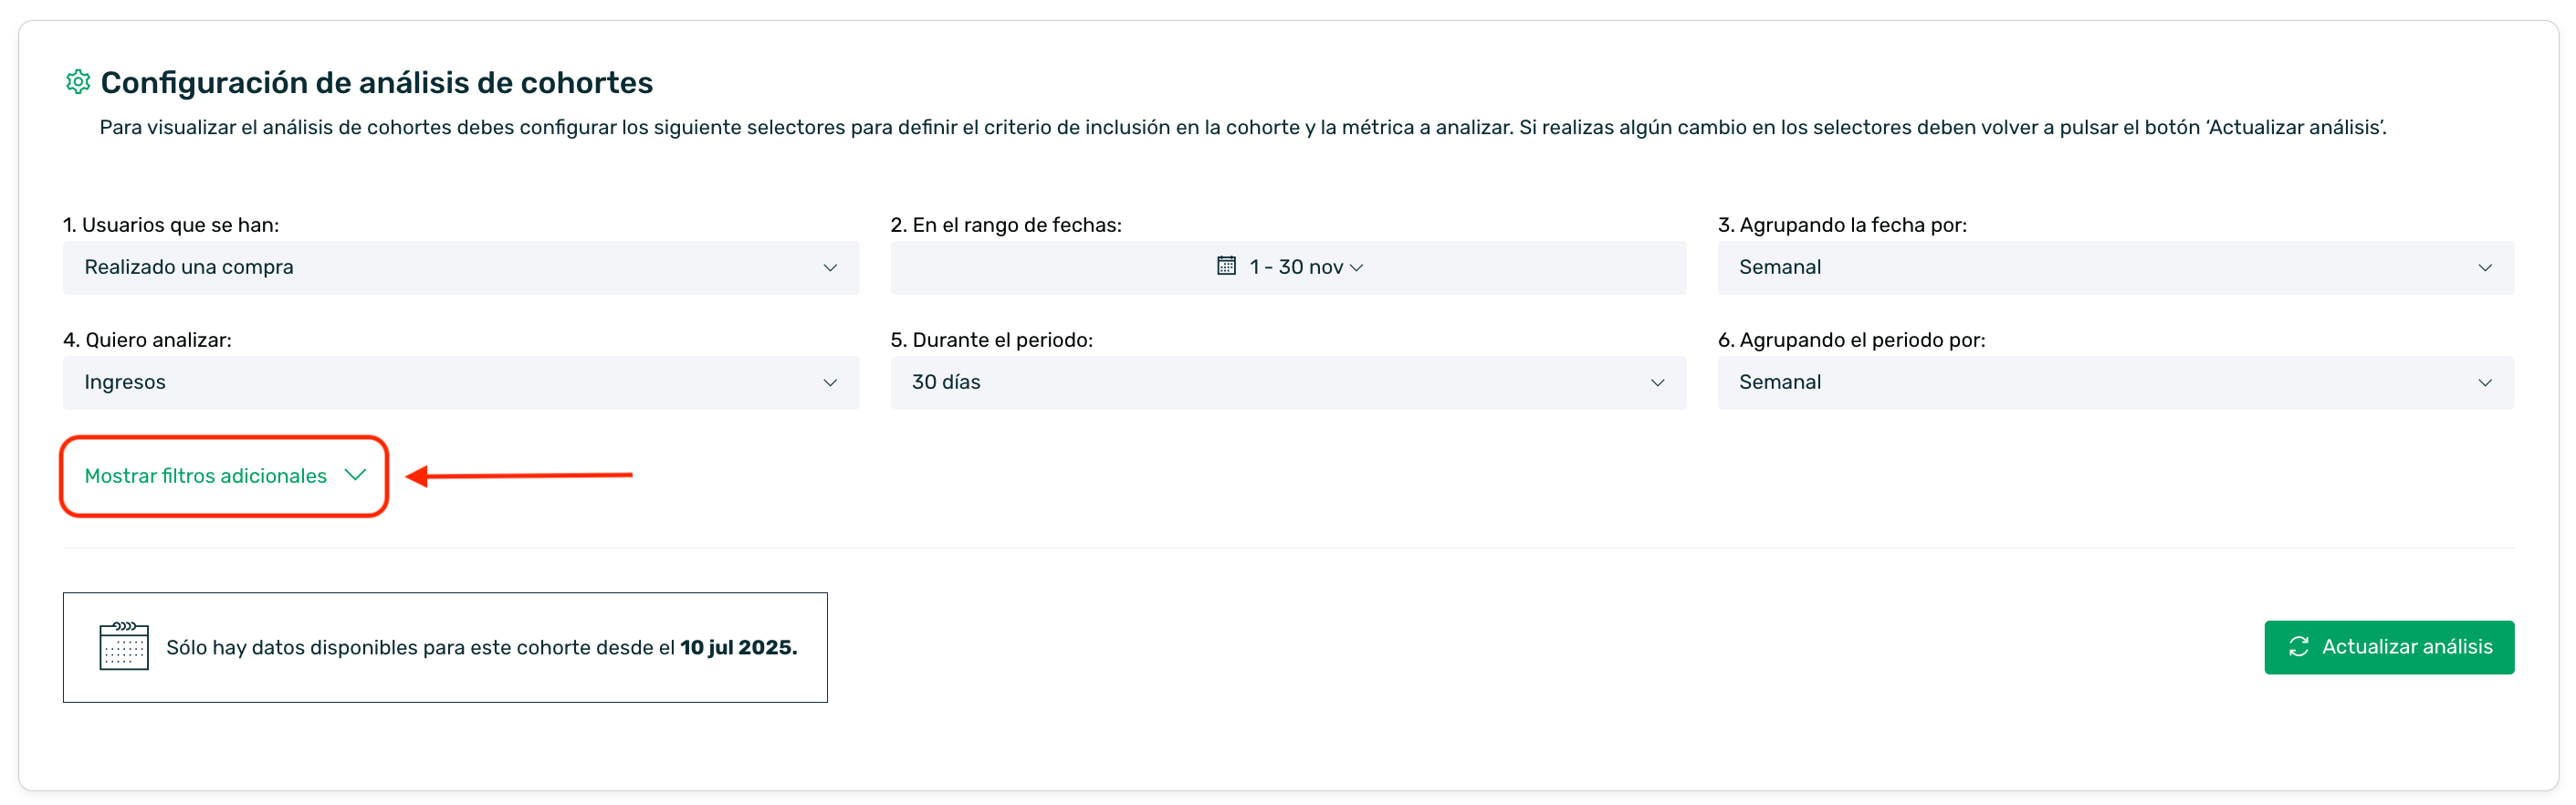Viewport: 2576px width, 805px height.
Task: Open the Quiero analizar Ingresos dropdown
Action: 460,383
